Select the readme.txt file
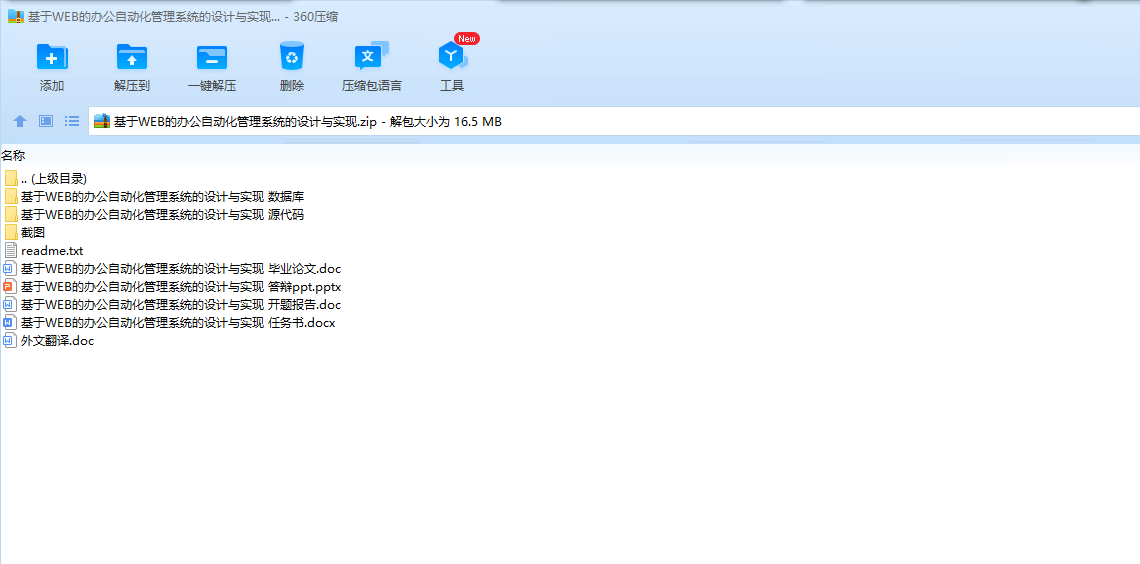 tap(44, 251)
